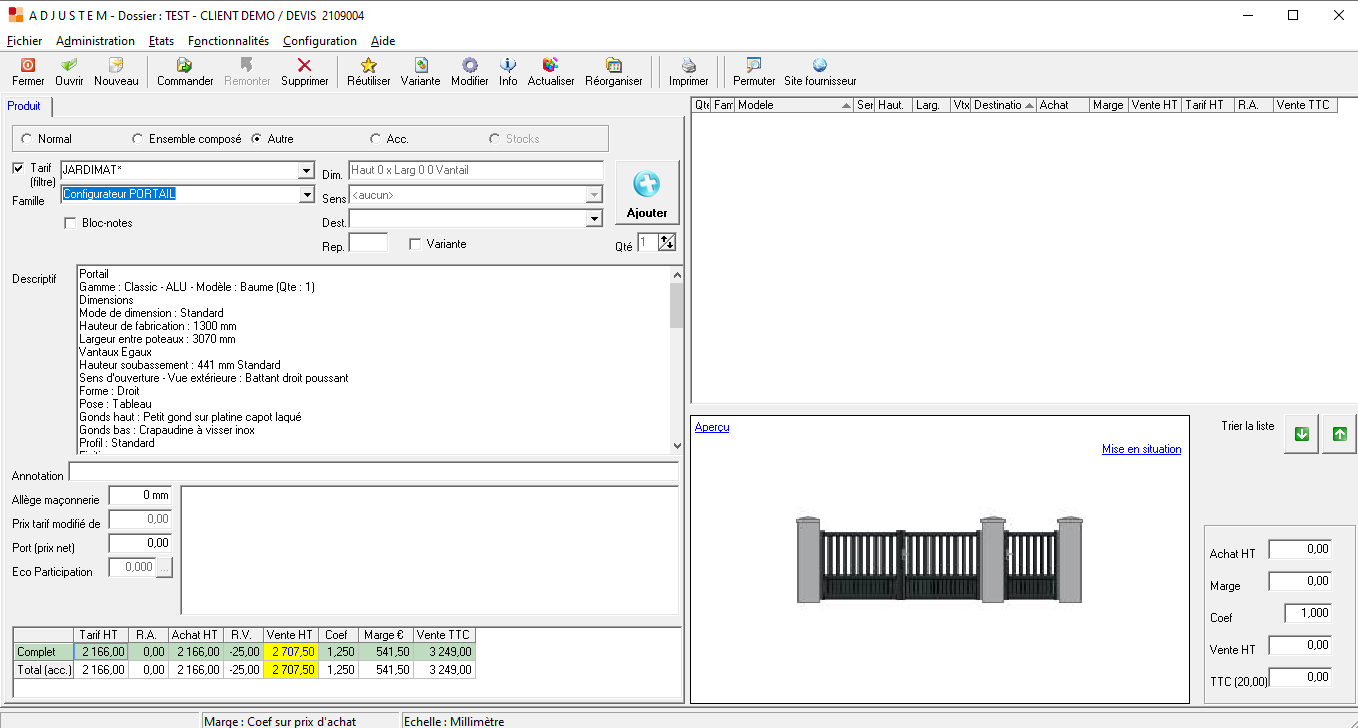
Task: Enable the Bloc-notes checkbox
Action: 70,223
